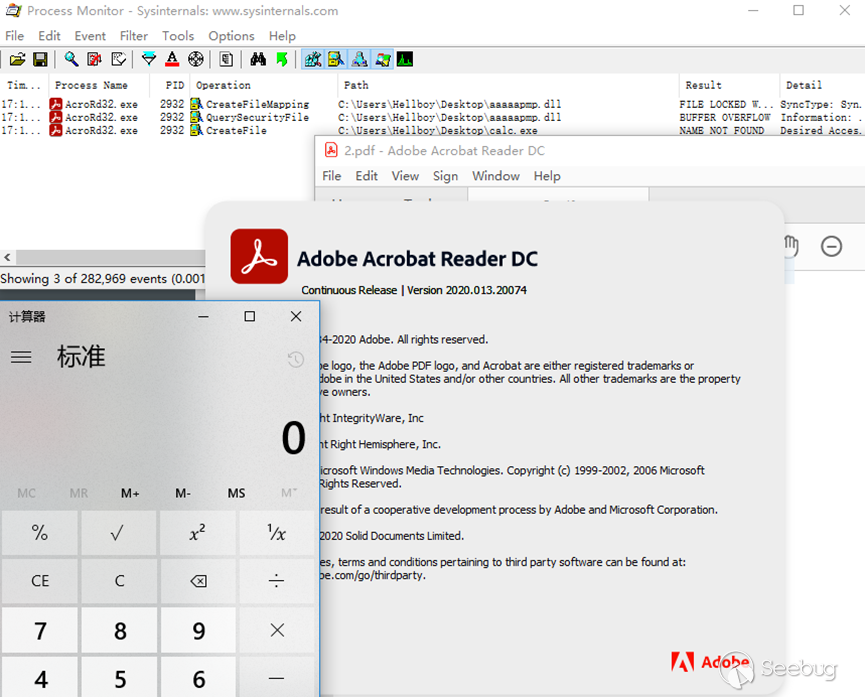Open the Options menu in Process Monitor

(231, 36)
